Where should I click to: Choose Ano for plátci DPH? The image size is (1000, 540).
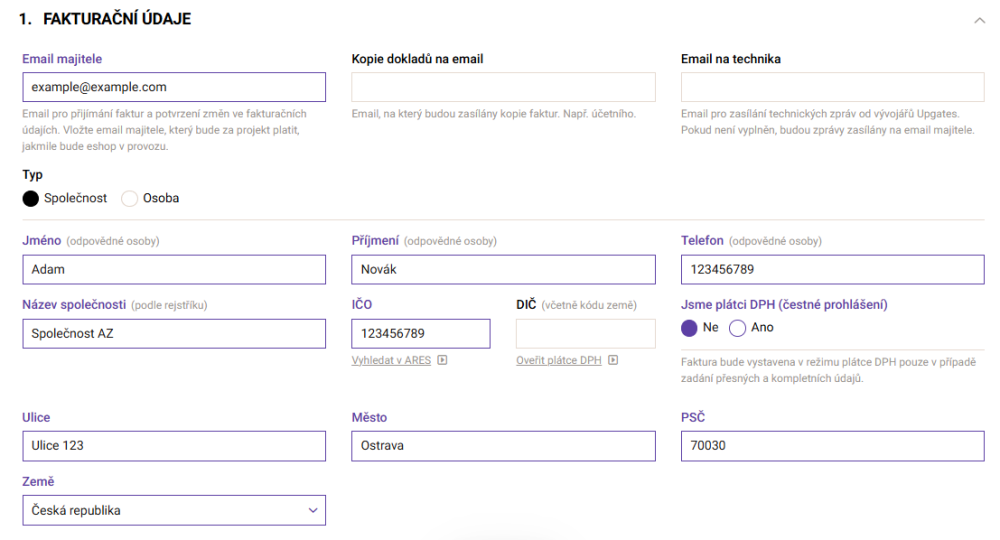click(738, 328)
